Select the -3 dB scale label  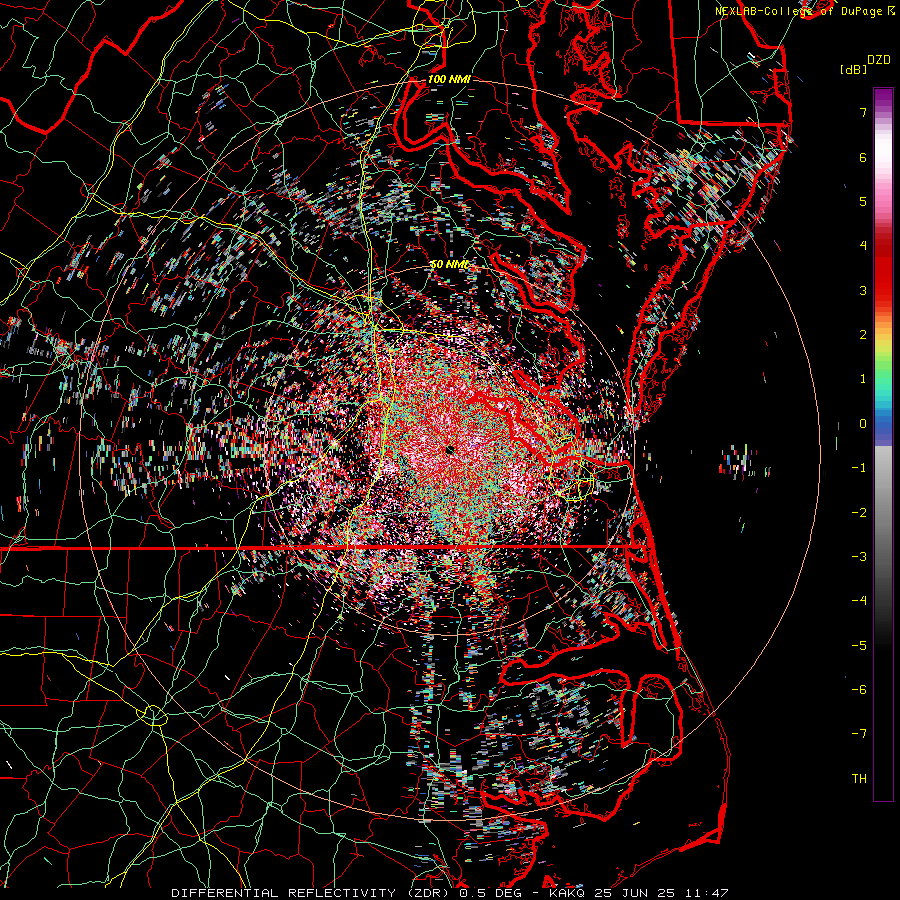coord(859,557)
